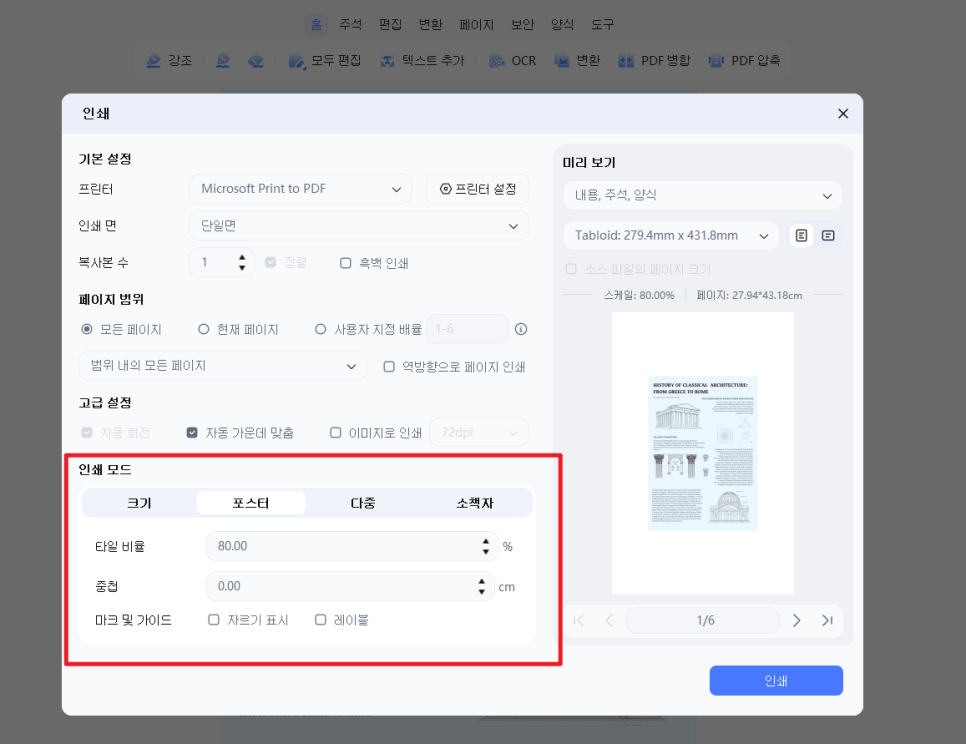
Task: Toggle auto rotate (자동 회전) checkbox
Action: pyautogui.click(x=87, y=433)
